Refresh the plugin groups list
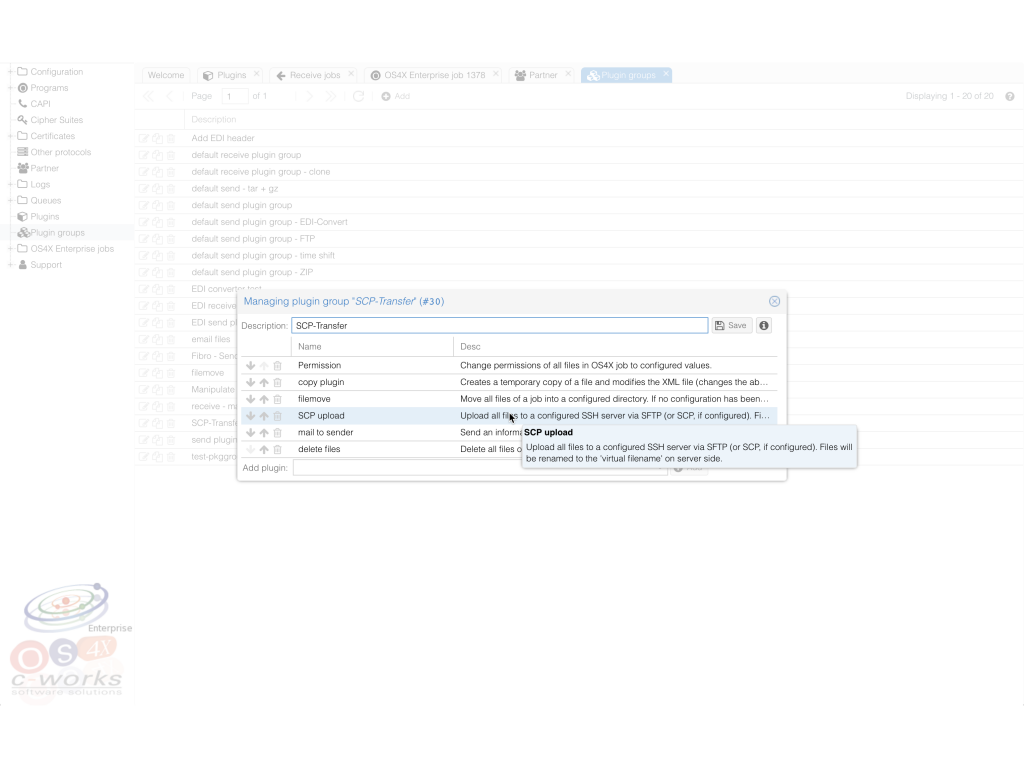The width and height of the screenshot is (1024, 768). click(x=359, y=96)
